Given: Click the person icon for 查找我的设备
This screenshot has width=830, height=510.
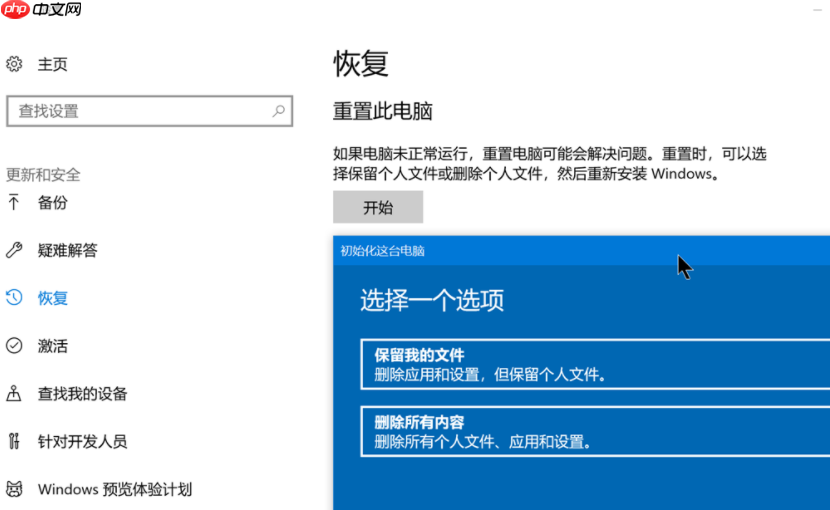Looking at the screenshot, I should pos(14,394).
